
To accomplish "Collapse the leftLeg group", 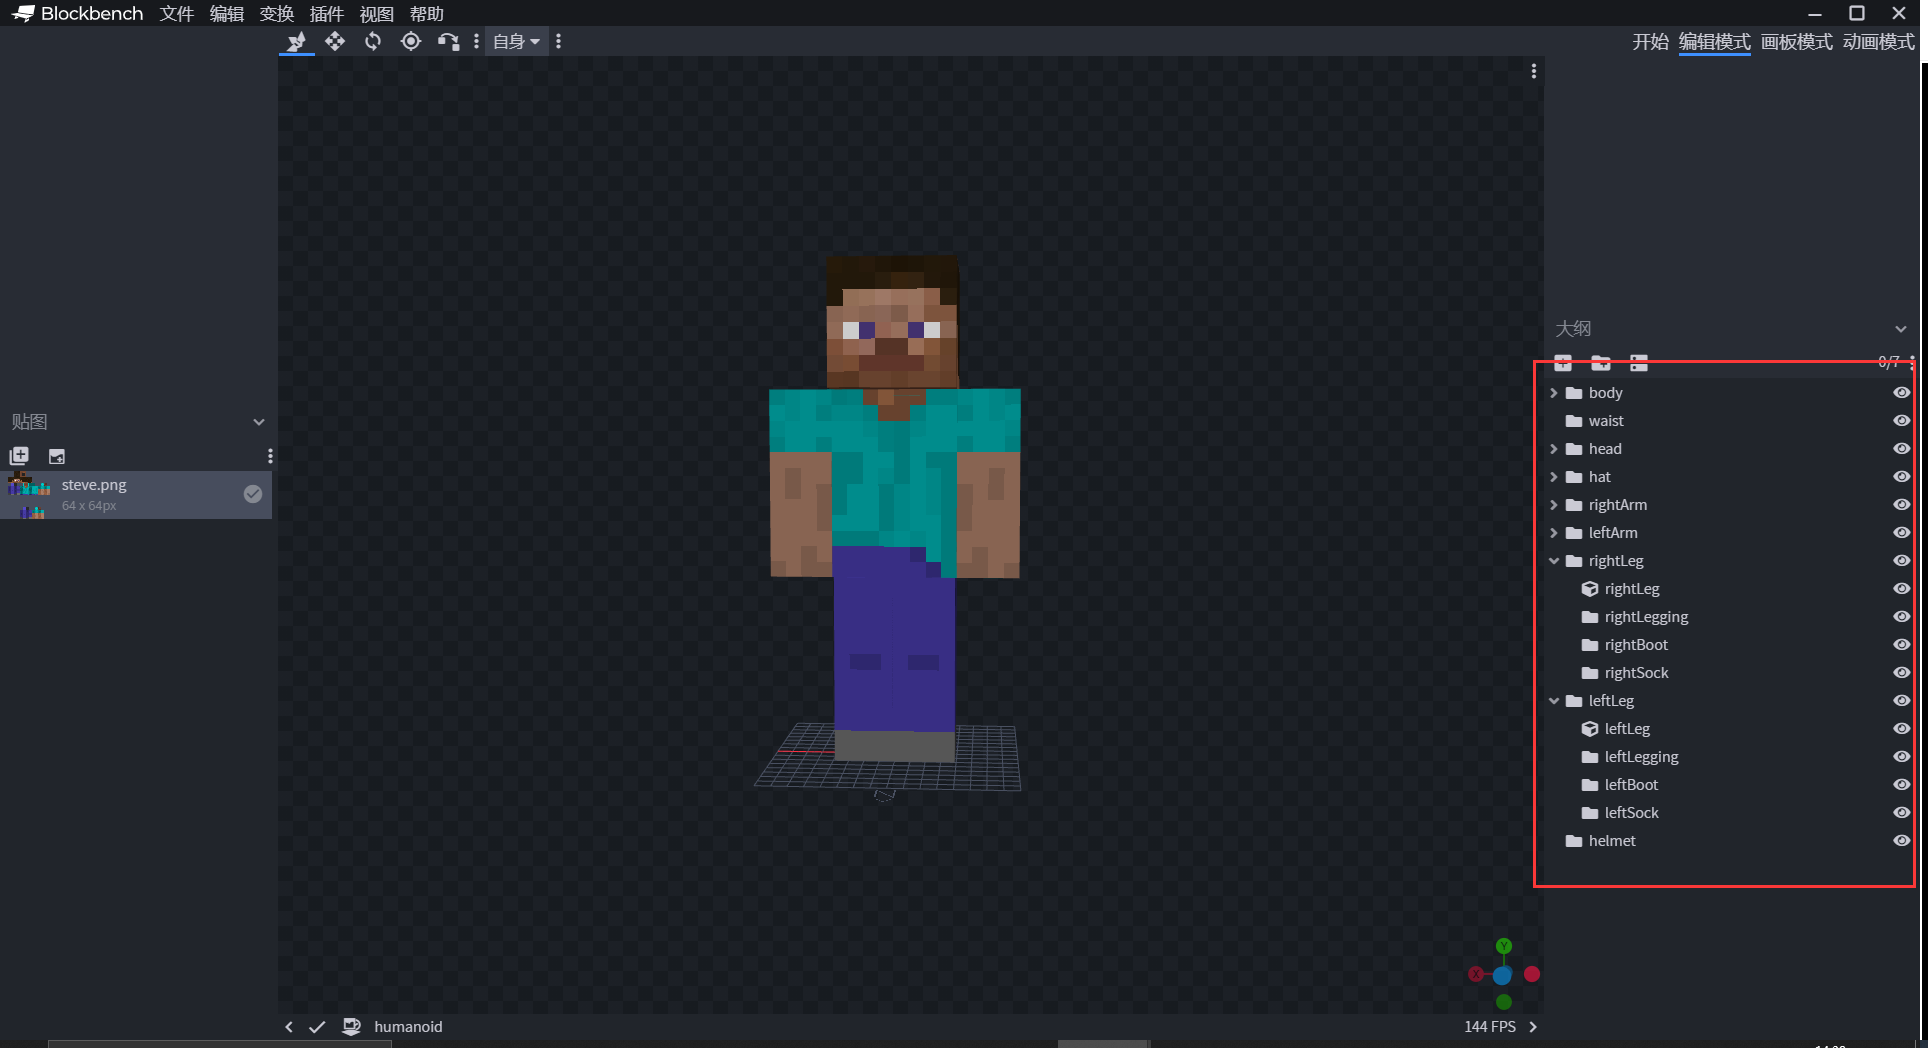I will [1554, 701].
